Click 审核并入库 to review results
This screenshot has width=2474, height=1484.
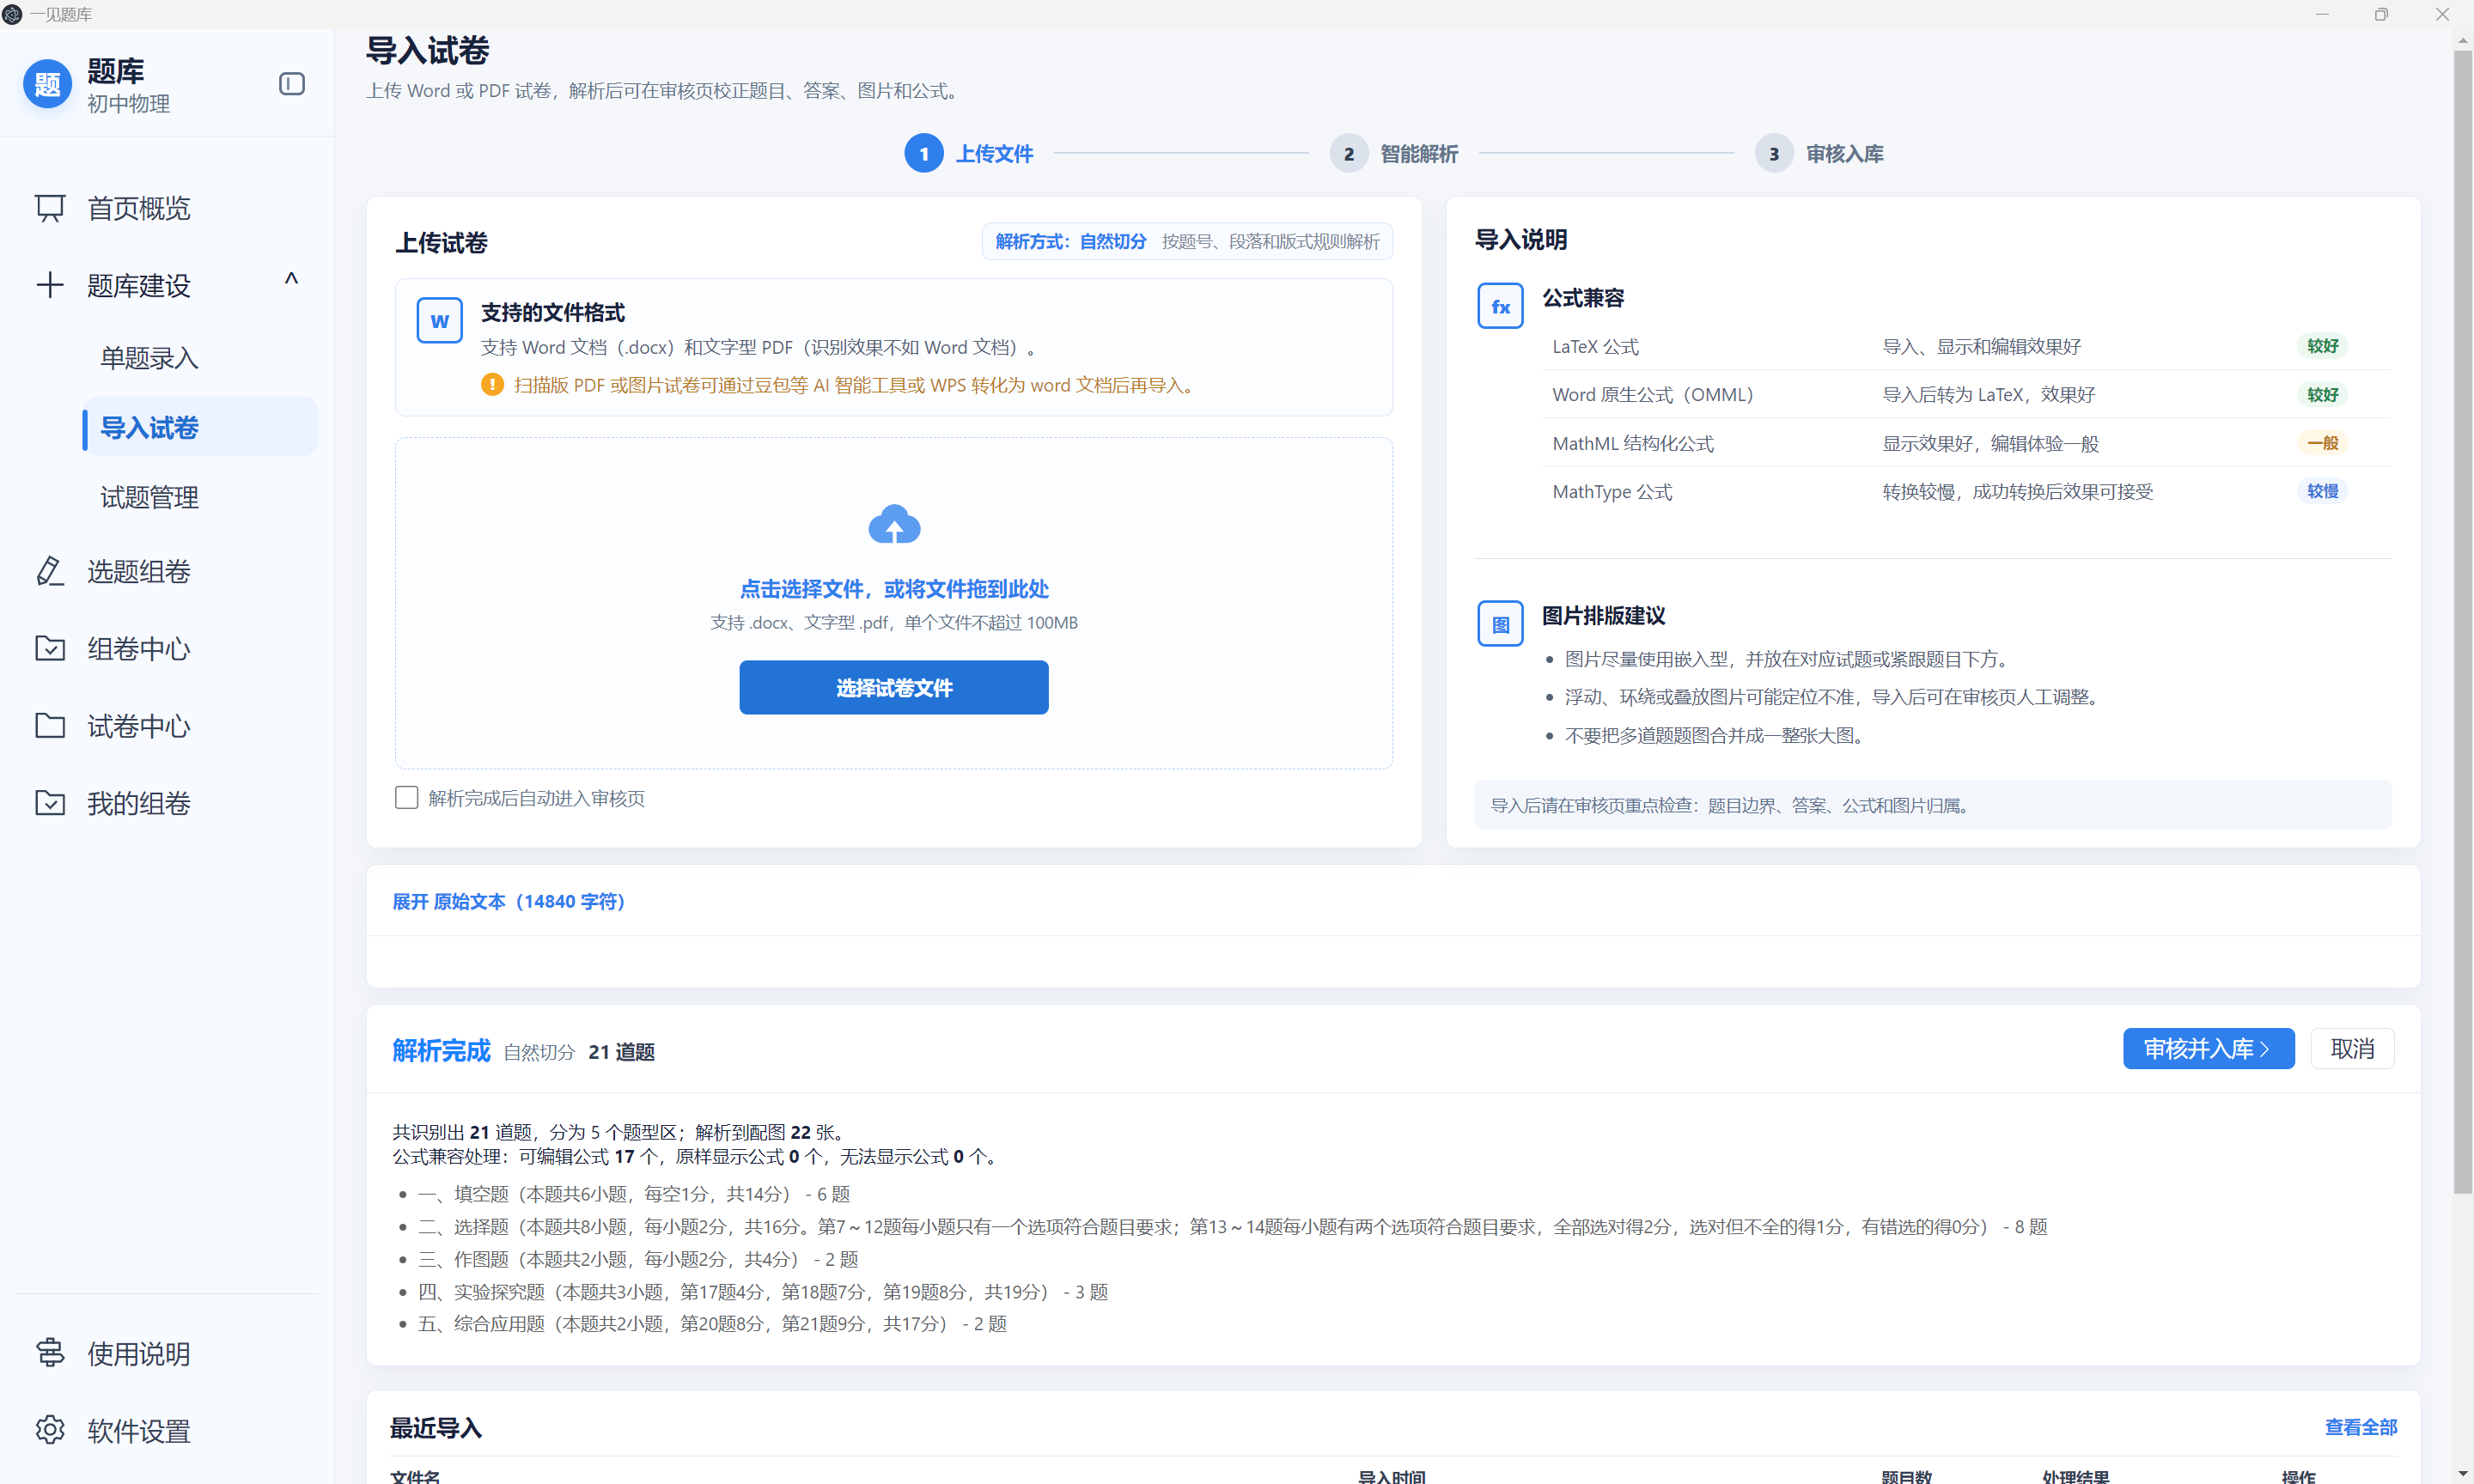pyautogui.click(x=2208, y=1048)
